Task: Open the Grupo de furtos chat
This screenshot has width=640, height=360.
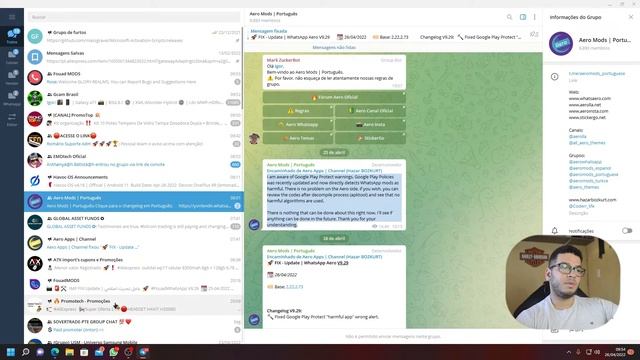Action: 134,36
